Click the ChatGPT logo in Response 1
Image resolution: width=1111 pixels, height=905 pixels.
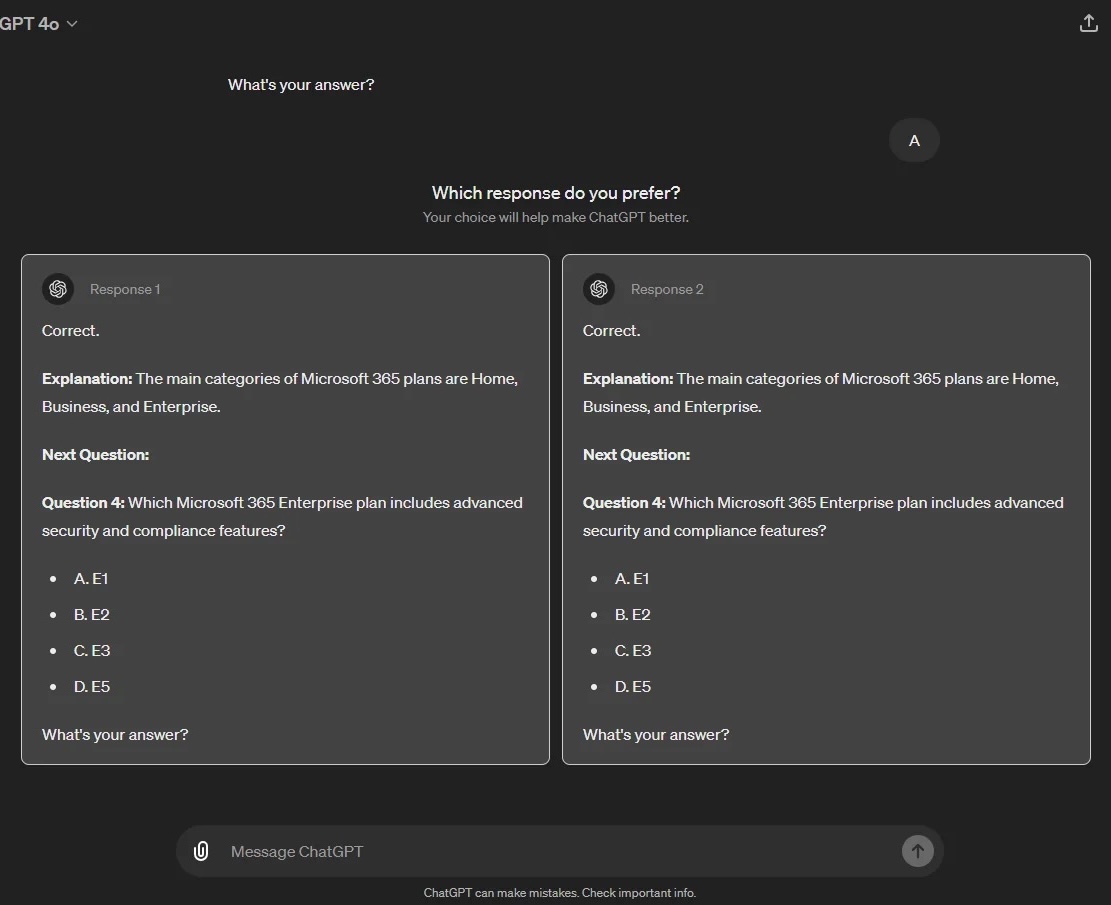[x=58, y=289]
